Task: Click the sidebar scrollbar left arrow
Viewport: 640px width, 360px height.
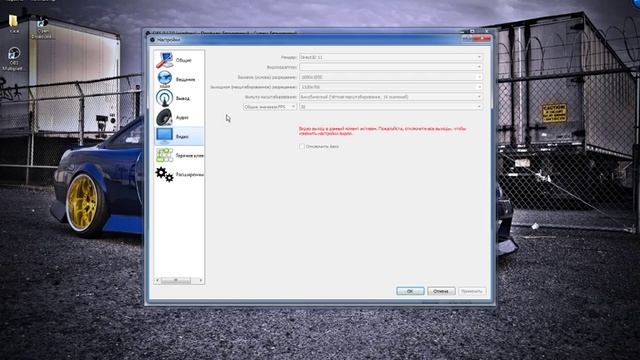Action: click(158, 280)
